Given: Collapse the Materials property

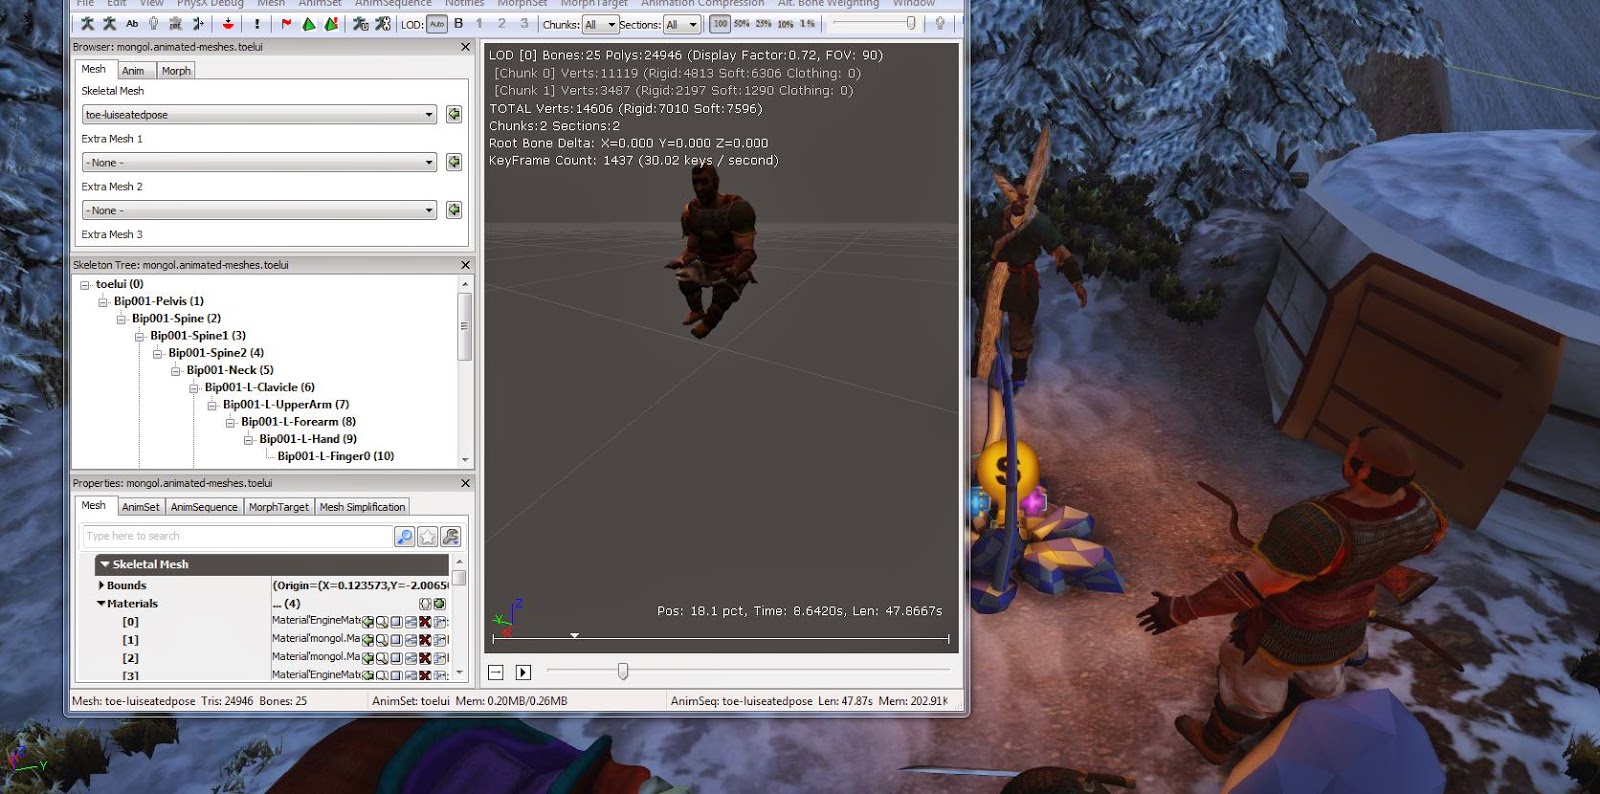Looking at the screenshot, I should (101, 603).
